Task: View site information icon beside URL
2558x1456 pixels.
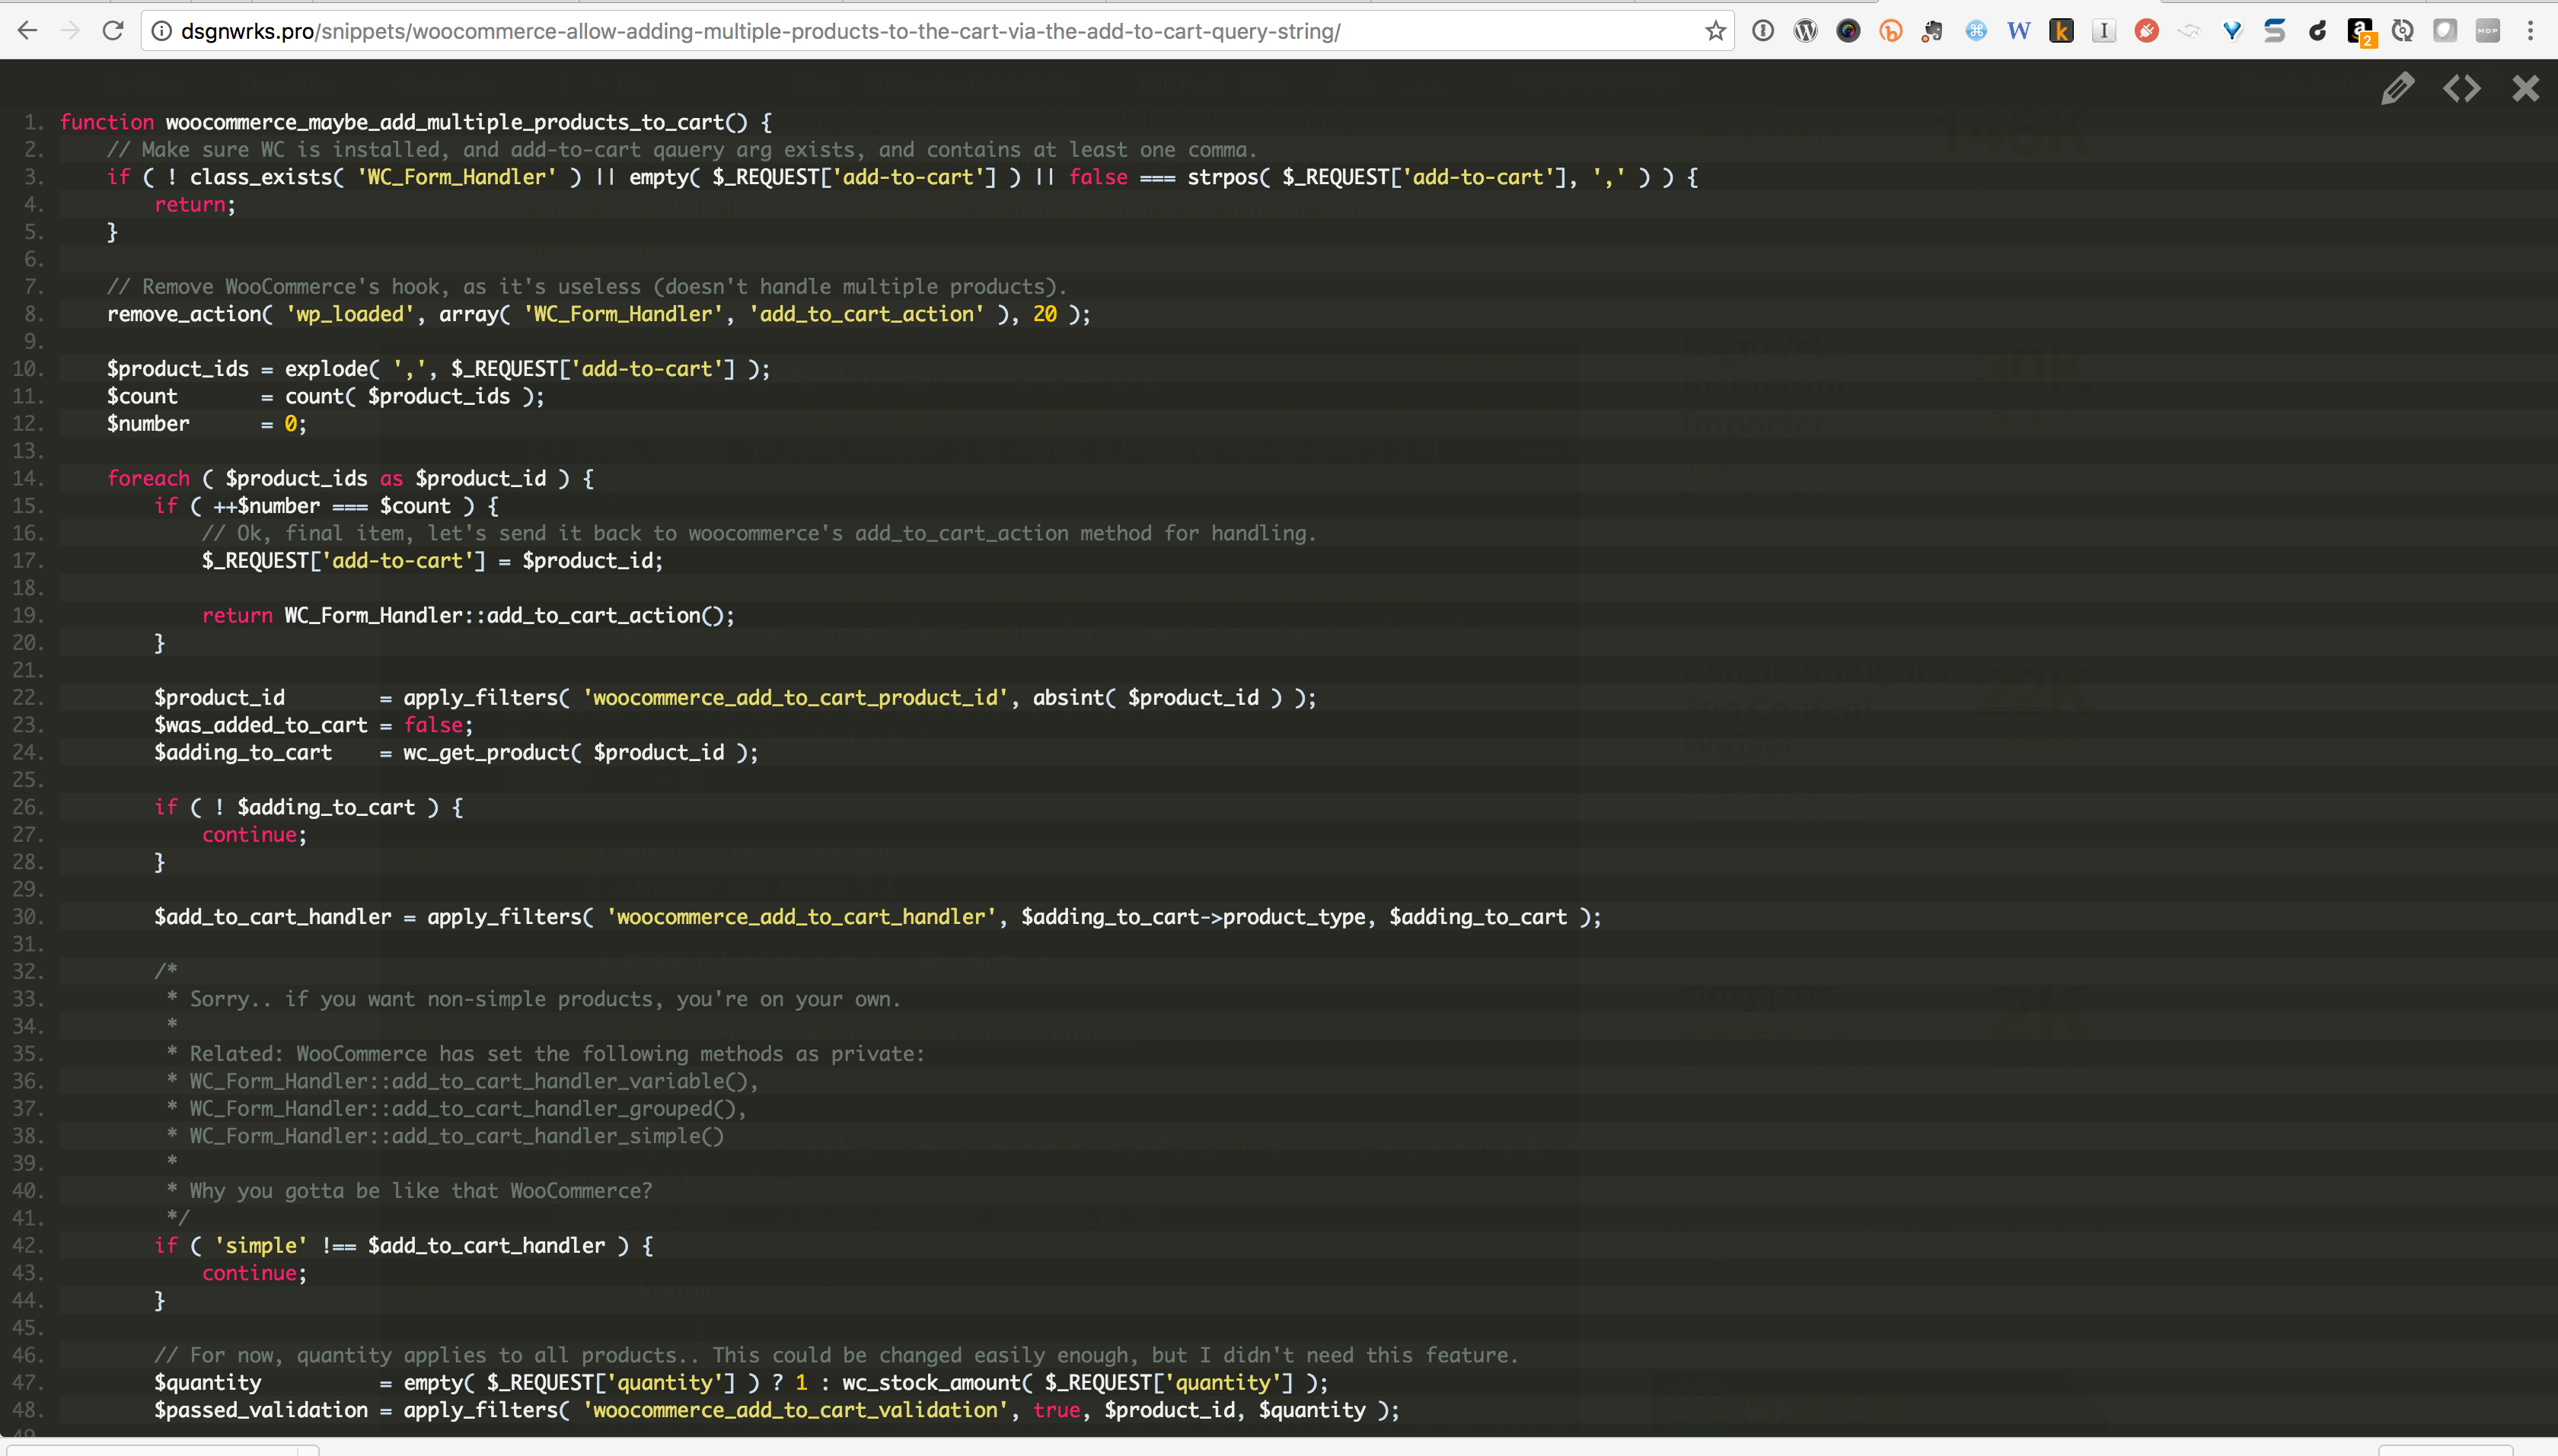Action: pyautogui.click(x=161, y=32)
